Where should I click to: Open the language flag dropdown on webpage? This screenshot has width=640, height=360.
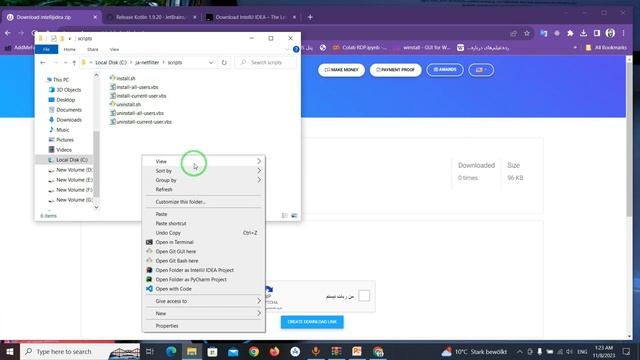pyautogui.click(x=481, y=70)
